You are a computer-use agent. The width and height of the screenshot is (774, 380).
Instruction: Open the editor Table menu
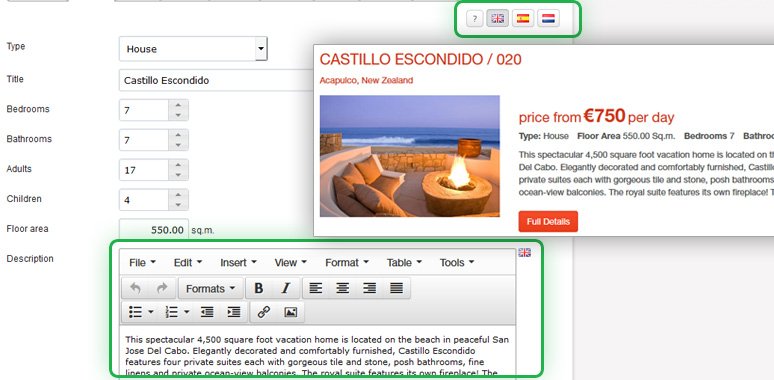pos(404,263)
